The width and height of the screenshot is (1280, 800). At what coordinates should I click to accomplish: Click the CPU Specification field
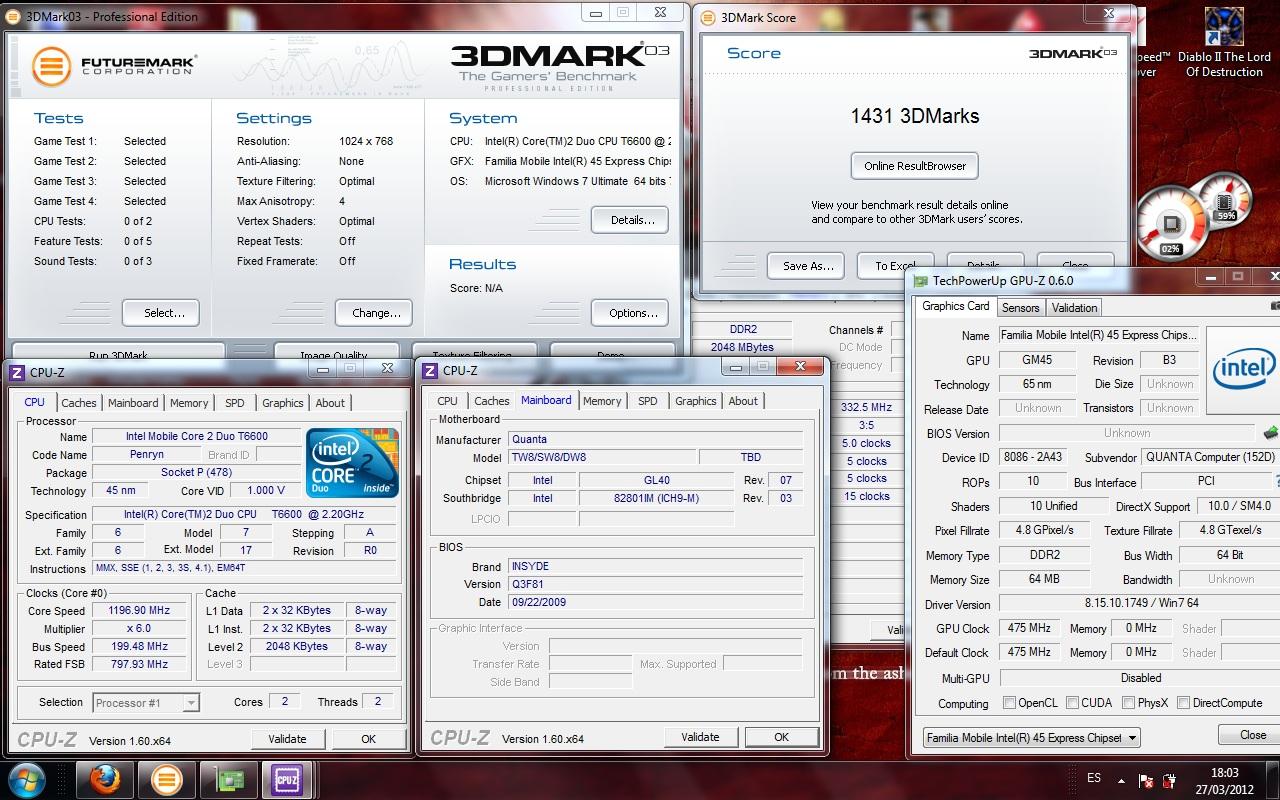[x=245, y=515]
